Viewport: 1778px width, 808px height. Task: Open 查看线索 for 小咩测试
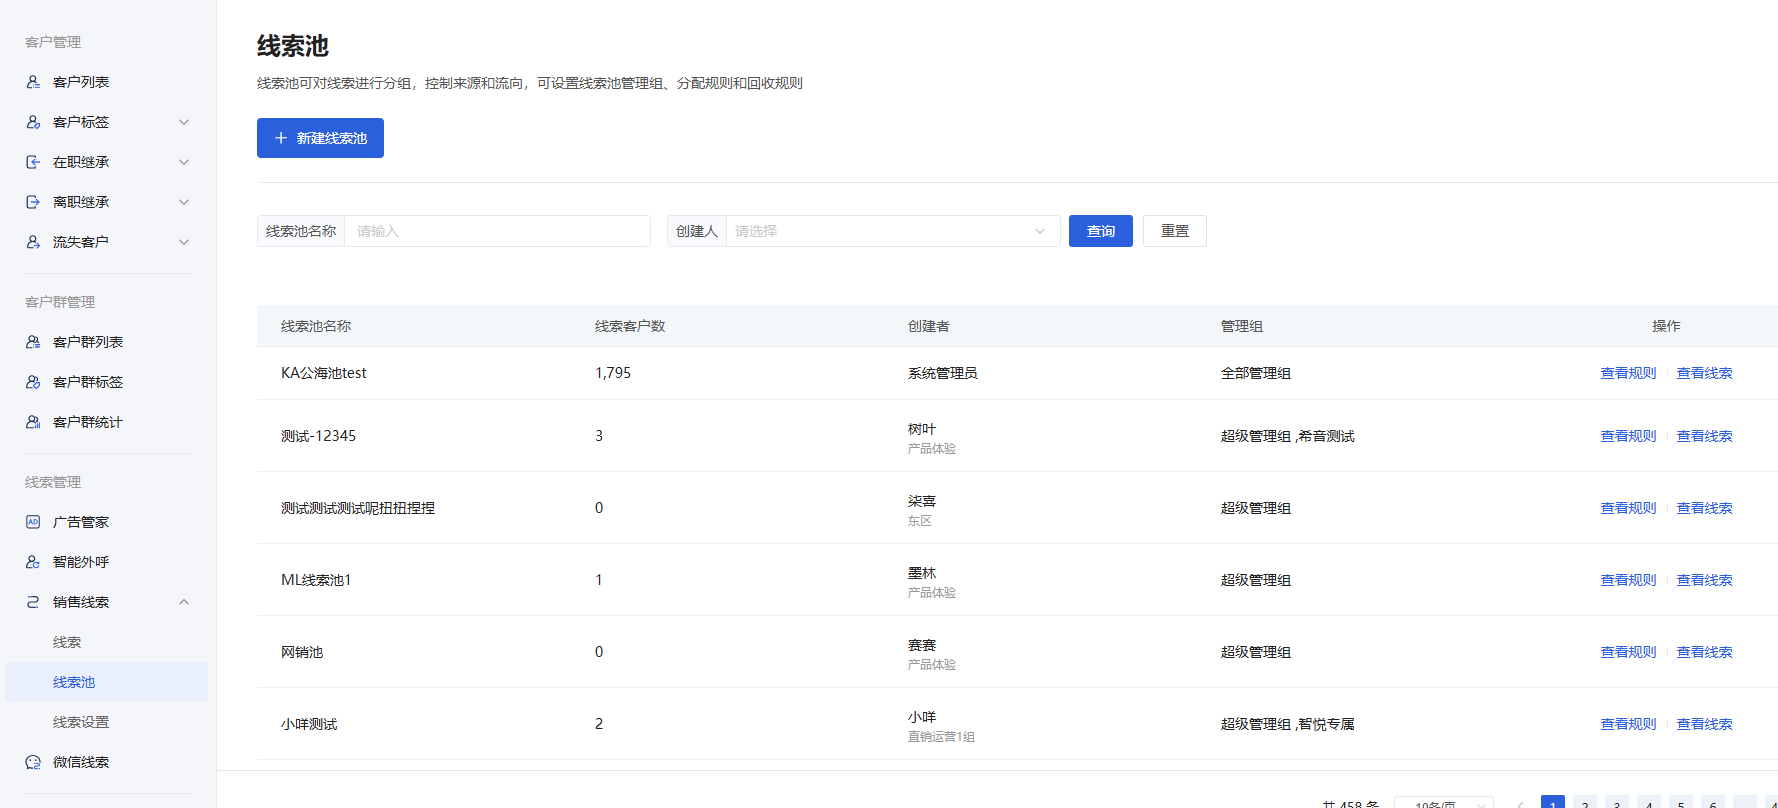(x=1704, y=724)
